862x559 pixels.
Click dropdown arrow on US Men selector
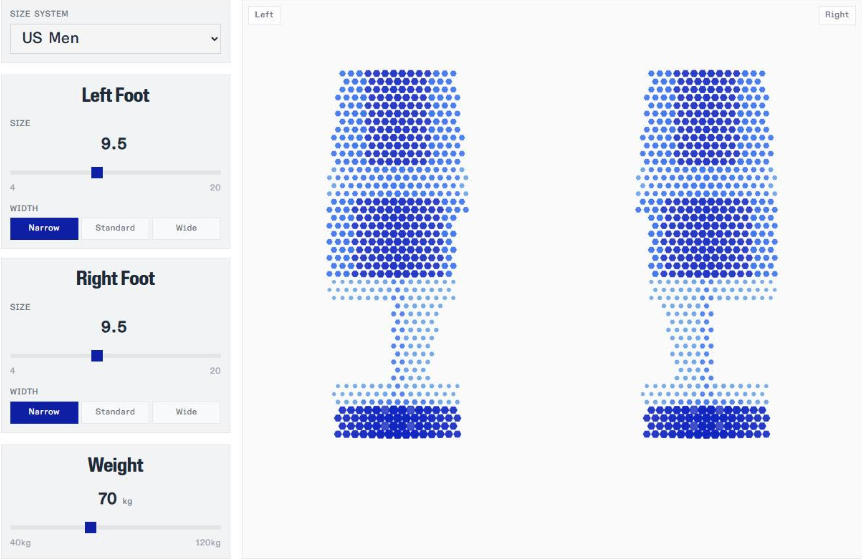pyautogui.click(x=213, y=39)
